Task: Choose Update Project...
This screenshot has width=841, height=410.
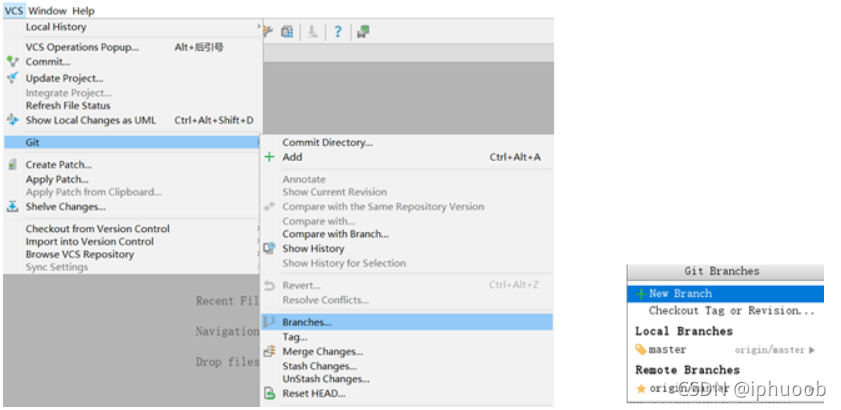Action: [64, 78]
